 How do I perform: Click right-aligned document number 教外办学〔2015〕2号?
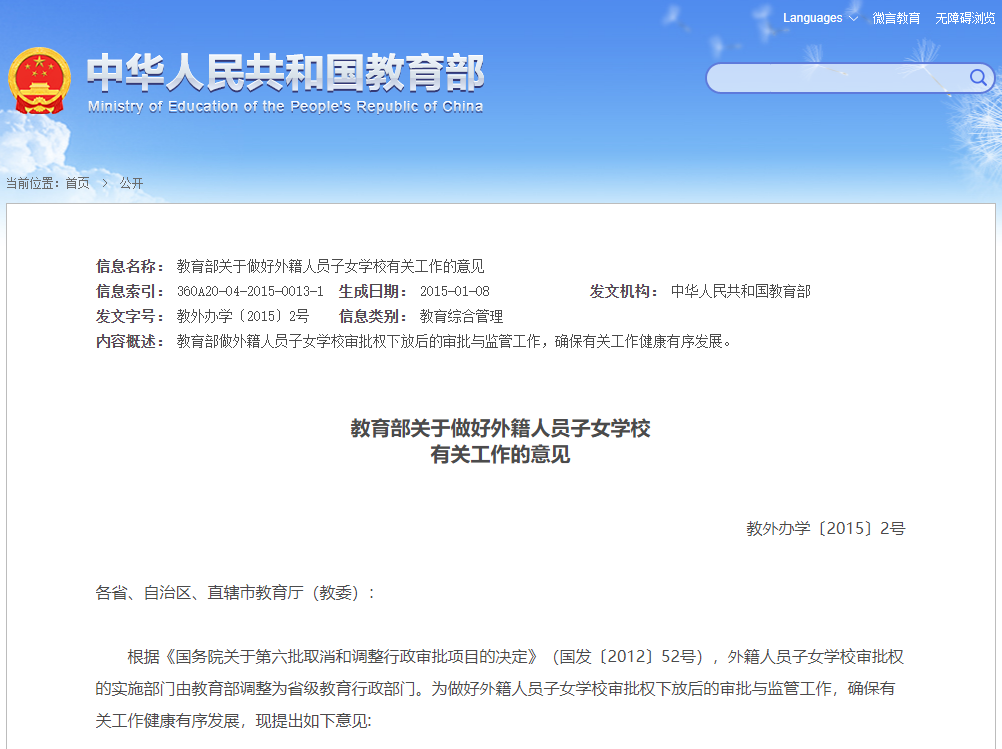825,528
